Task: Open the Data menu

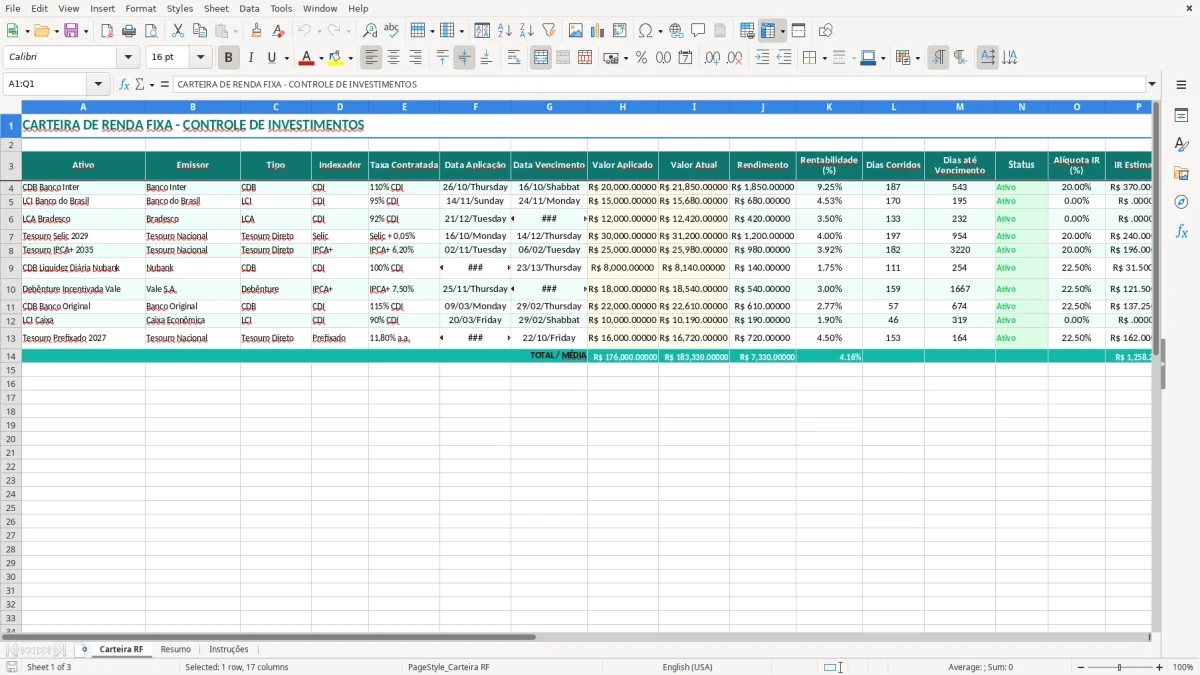Action: 249,8
